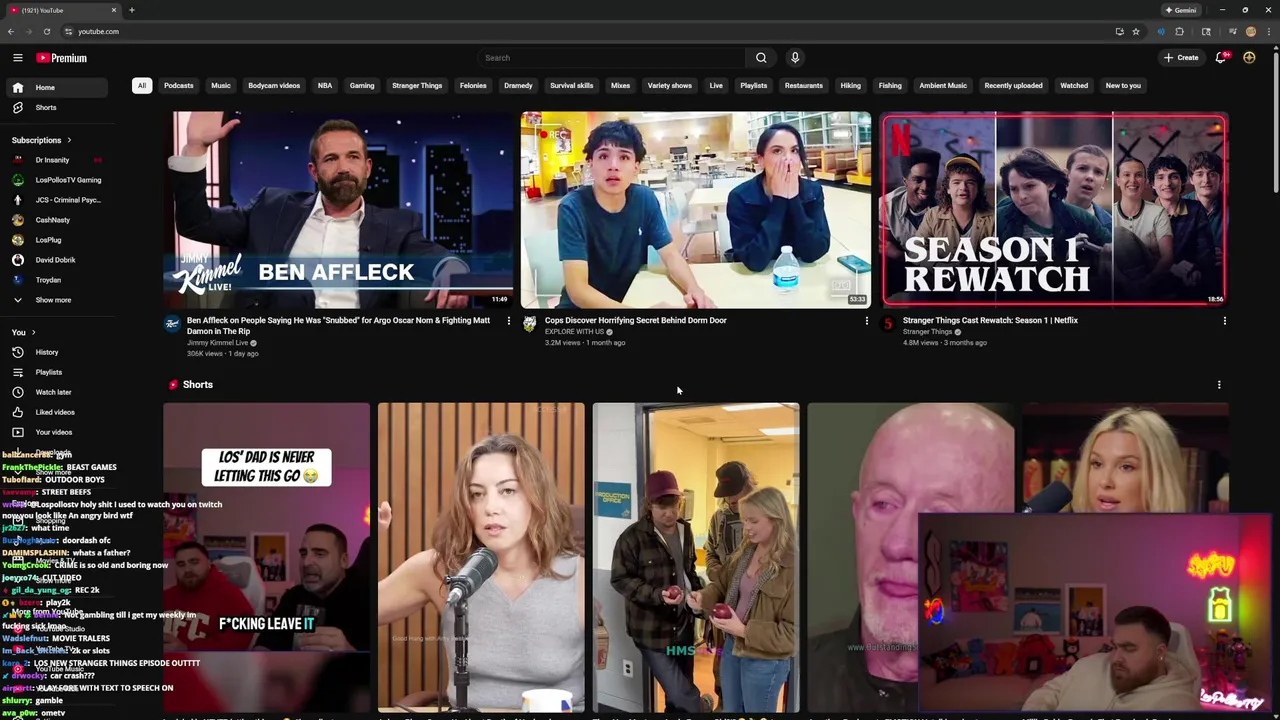This screenshot has width=1280, height=720.
Task: Click the search magnifier button
Action: pyautogui.click(x=761, y=58)
